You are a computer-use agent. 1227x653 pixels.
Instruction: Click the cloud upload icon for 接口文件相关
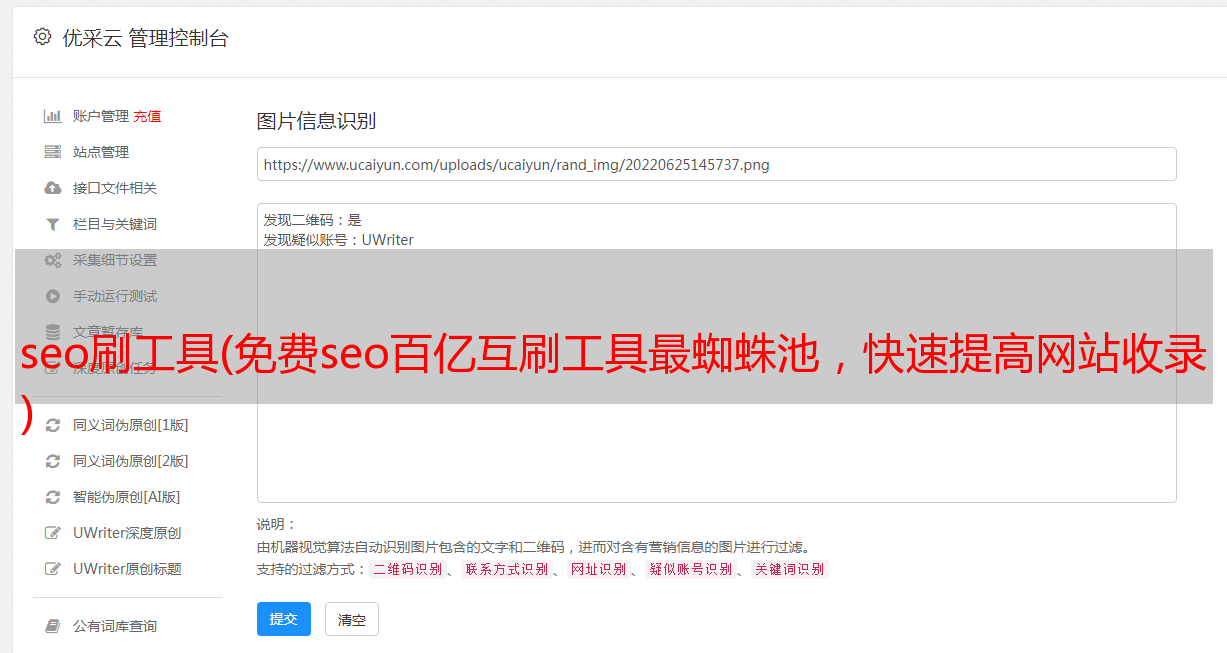click(53, 188)
